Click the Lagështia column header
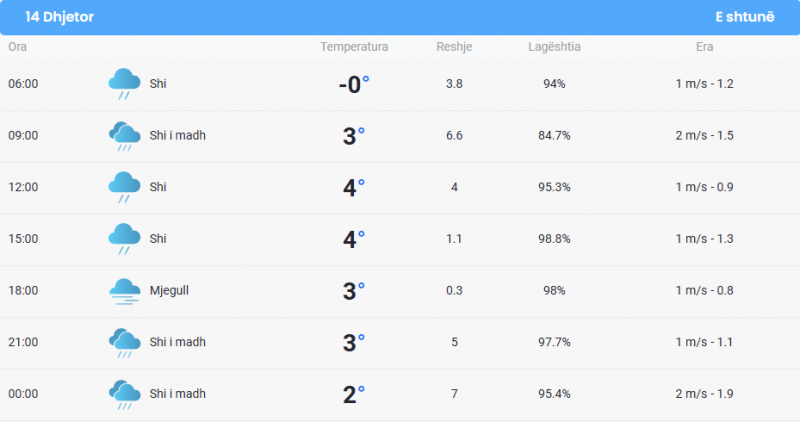 pos(554,47)
